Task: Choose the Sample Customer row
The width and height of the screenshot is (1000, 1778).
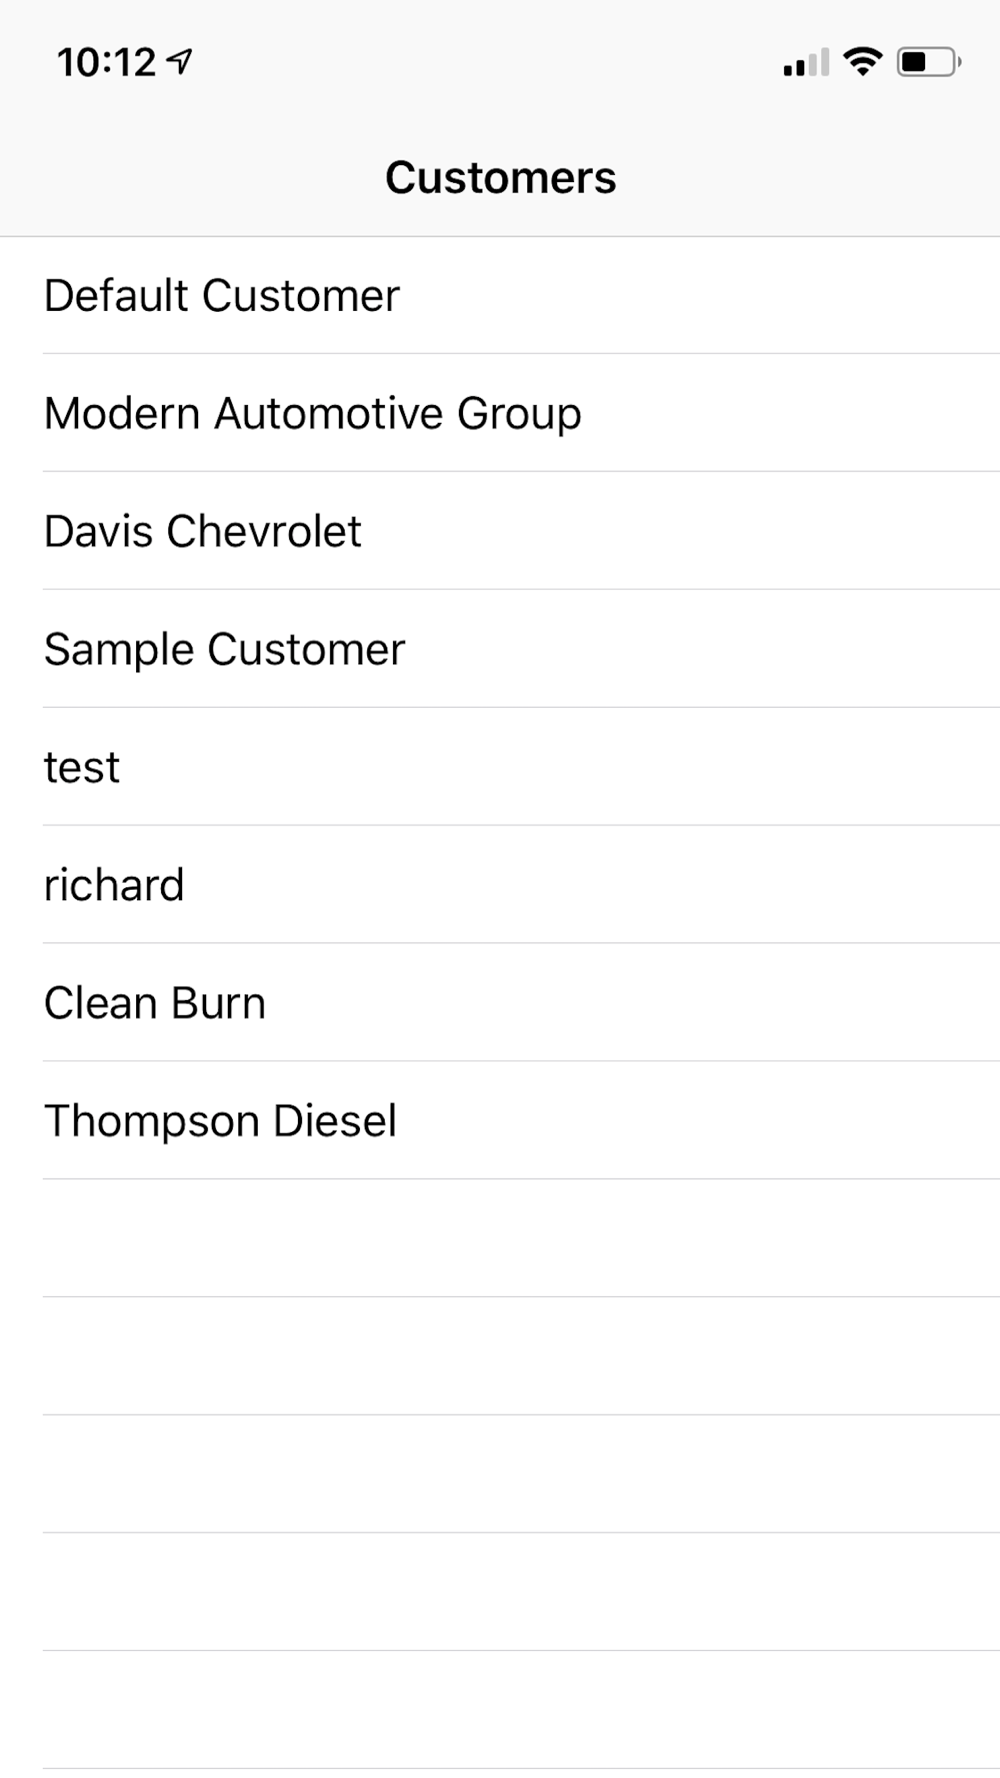Action: click(x=225, y=650)
